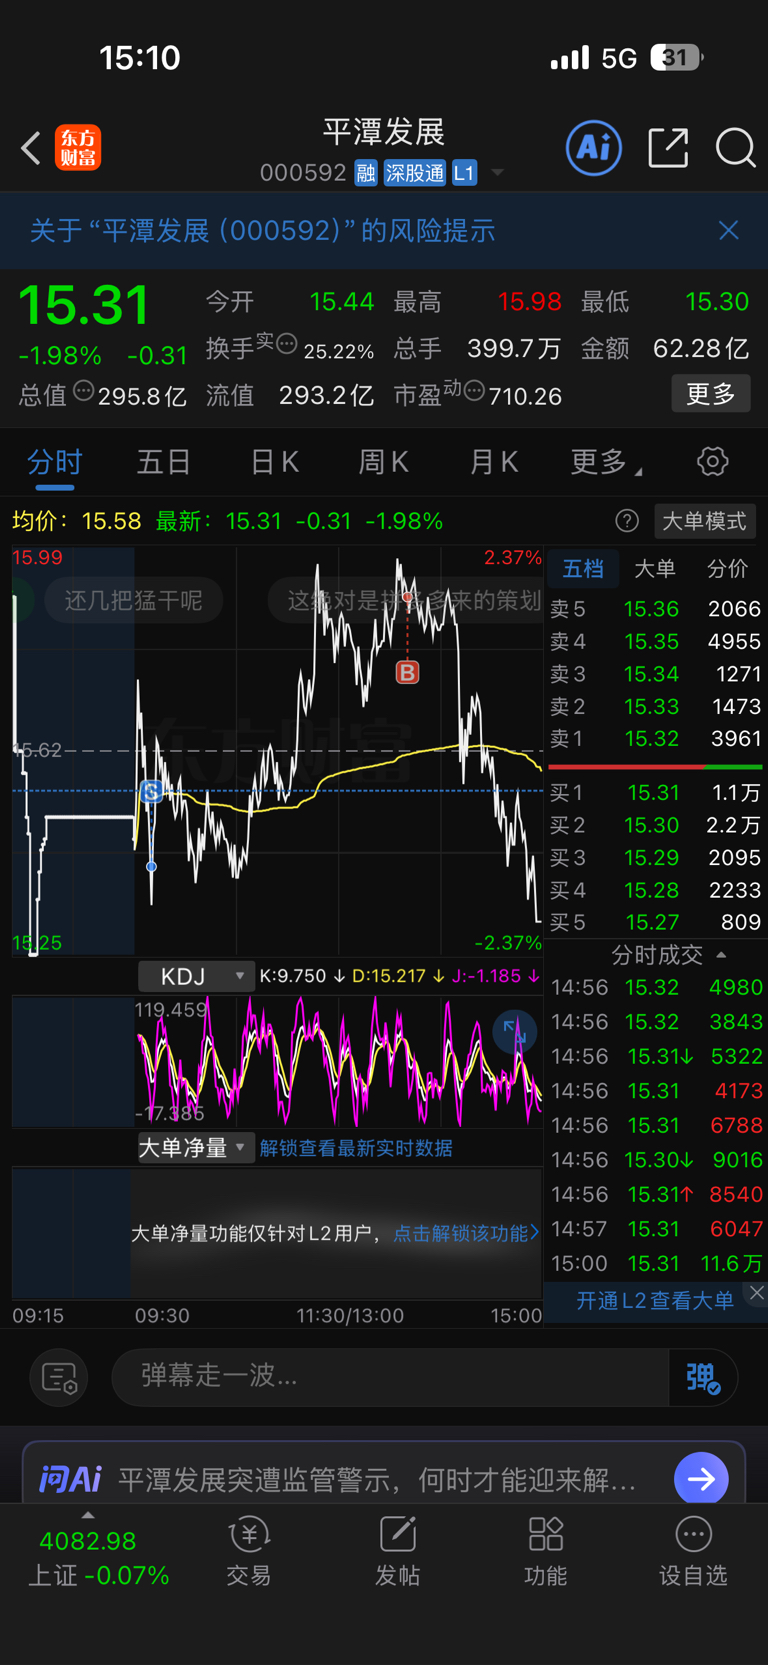769x1665 pixels.
Task: Select the 分时 tab
Action: (54, 461)
